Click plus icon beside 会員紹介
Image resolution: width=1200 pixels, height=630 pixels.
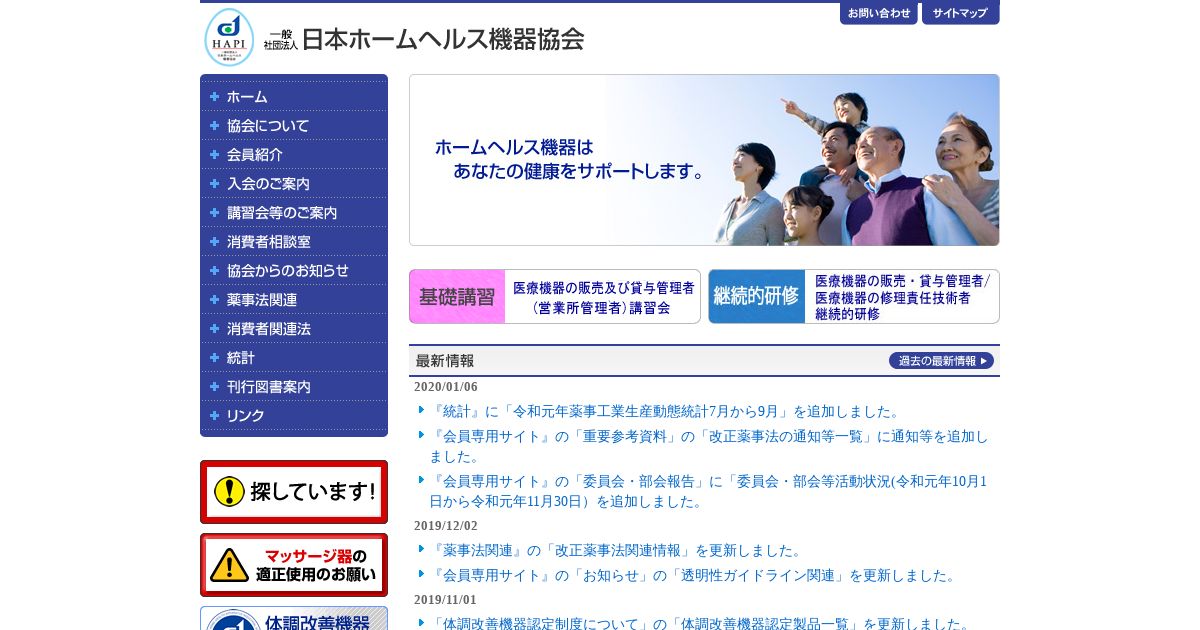(214, 155)
